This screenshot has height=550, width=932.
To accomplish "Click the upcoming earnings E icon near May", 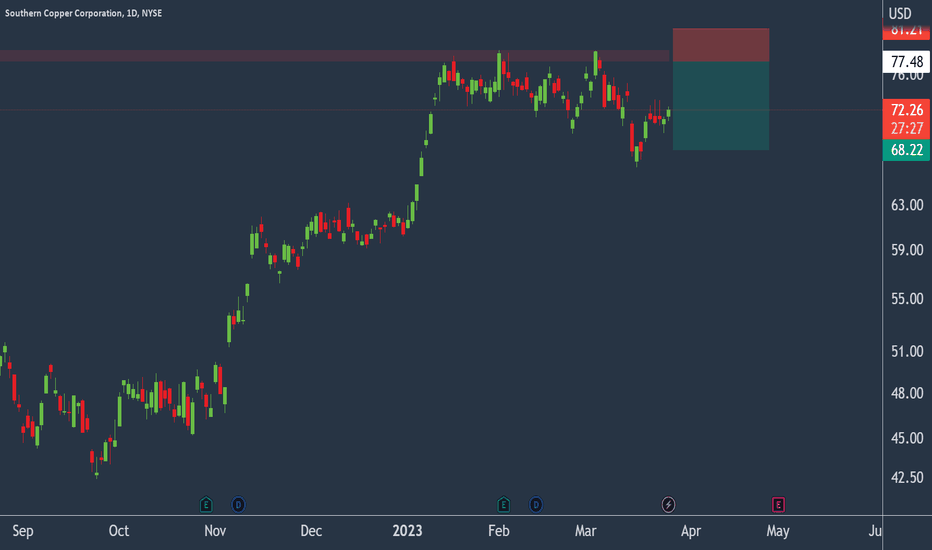I will [778, 505].
